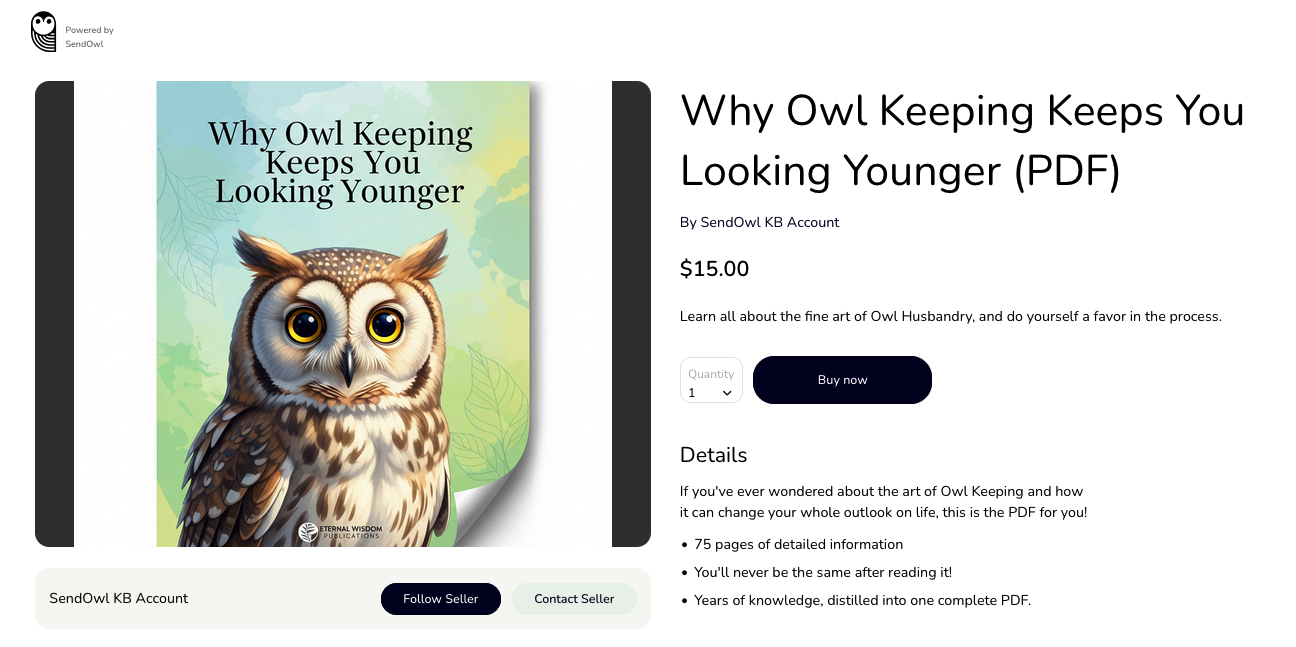Image resolution: width=1296 pixels, height=647 pixels.
Task: Click the chevron arrow in Quantity selector
Action: click(x=727, y=393)
